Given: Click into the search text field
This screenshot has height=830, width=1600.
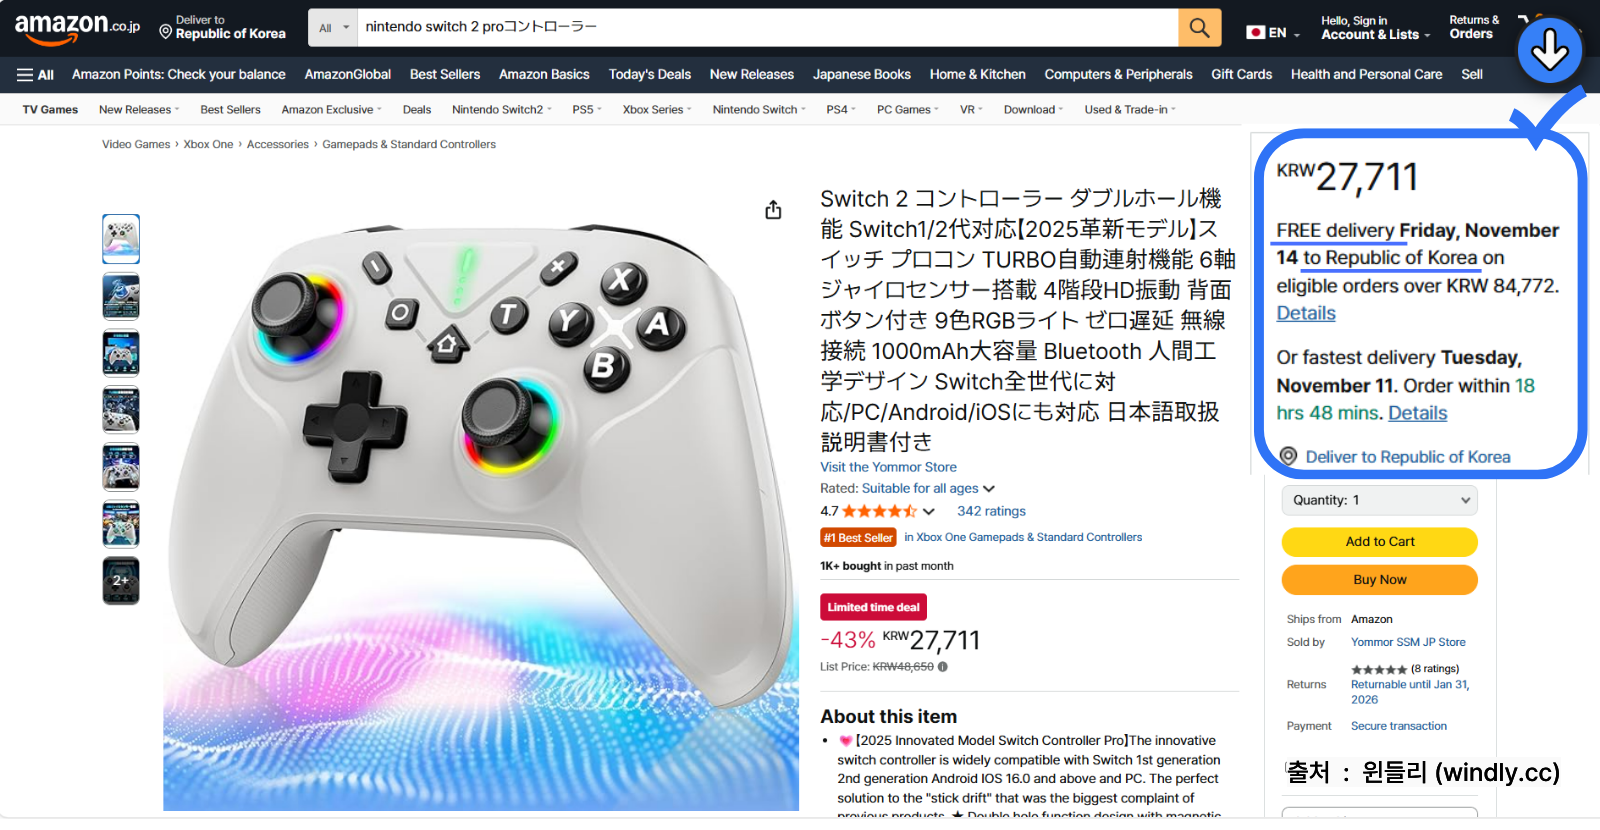Looking at the screenshot, I should coord(767,28).
